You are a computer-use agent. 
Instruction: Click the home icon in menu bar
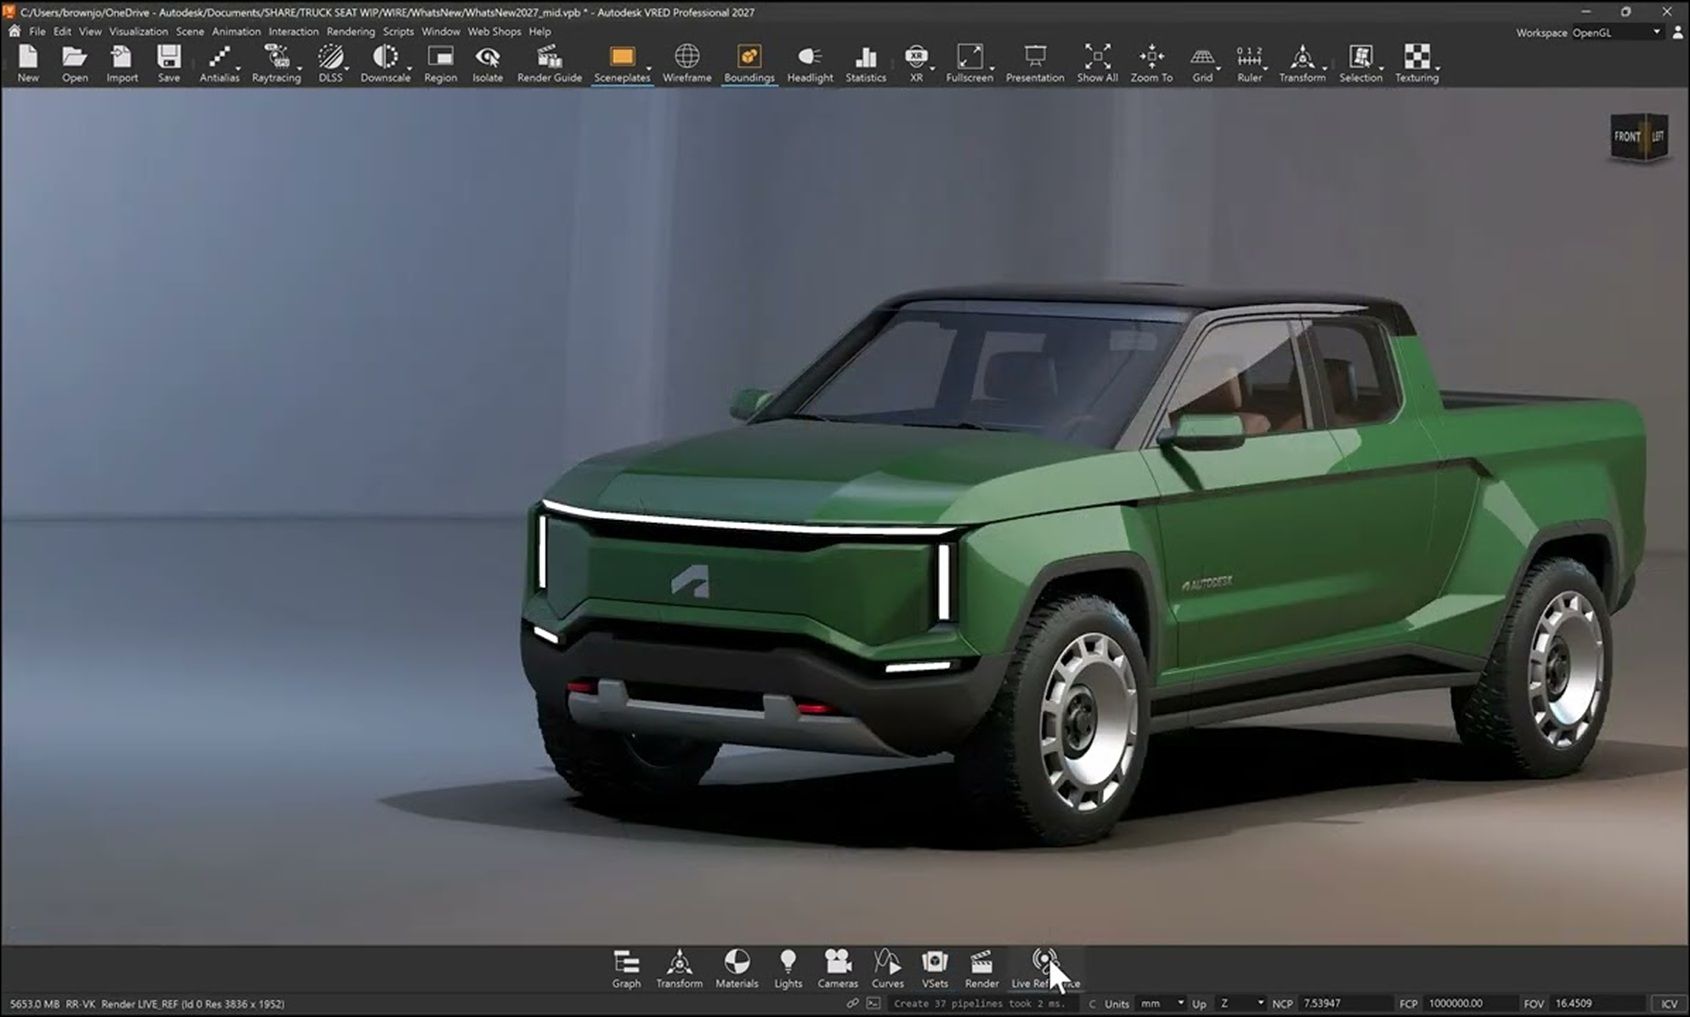coord(14,32)
